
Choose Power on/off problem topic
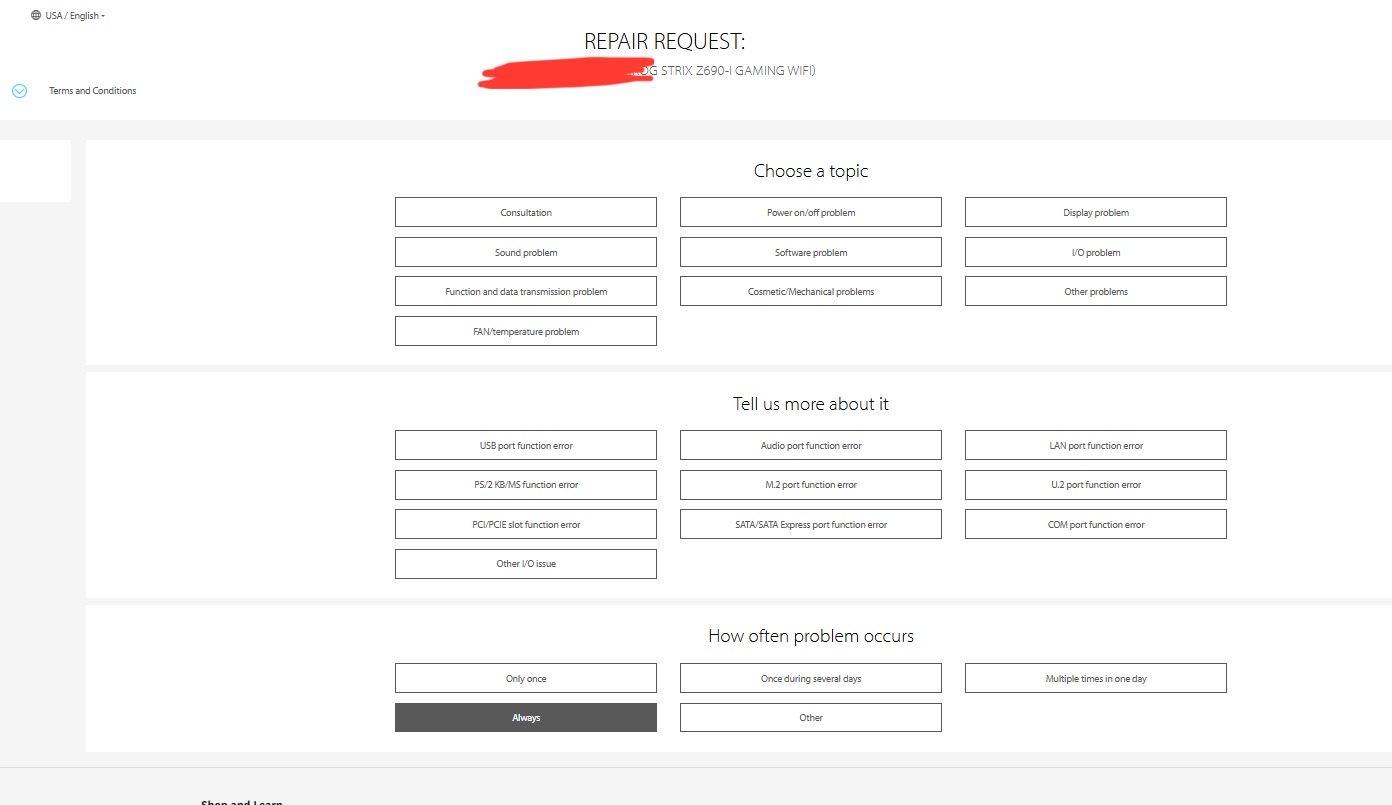point(811,212)
